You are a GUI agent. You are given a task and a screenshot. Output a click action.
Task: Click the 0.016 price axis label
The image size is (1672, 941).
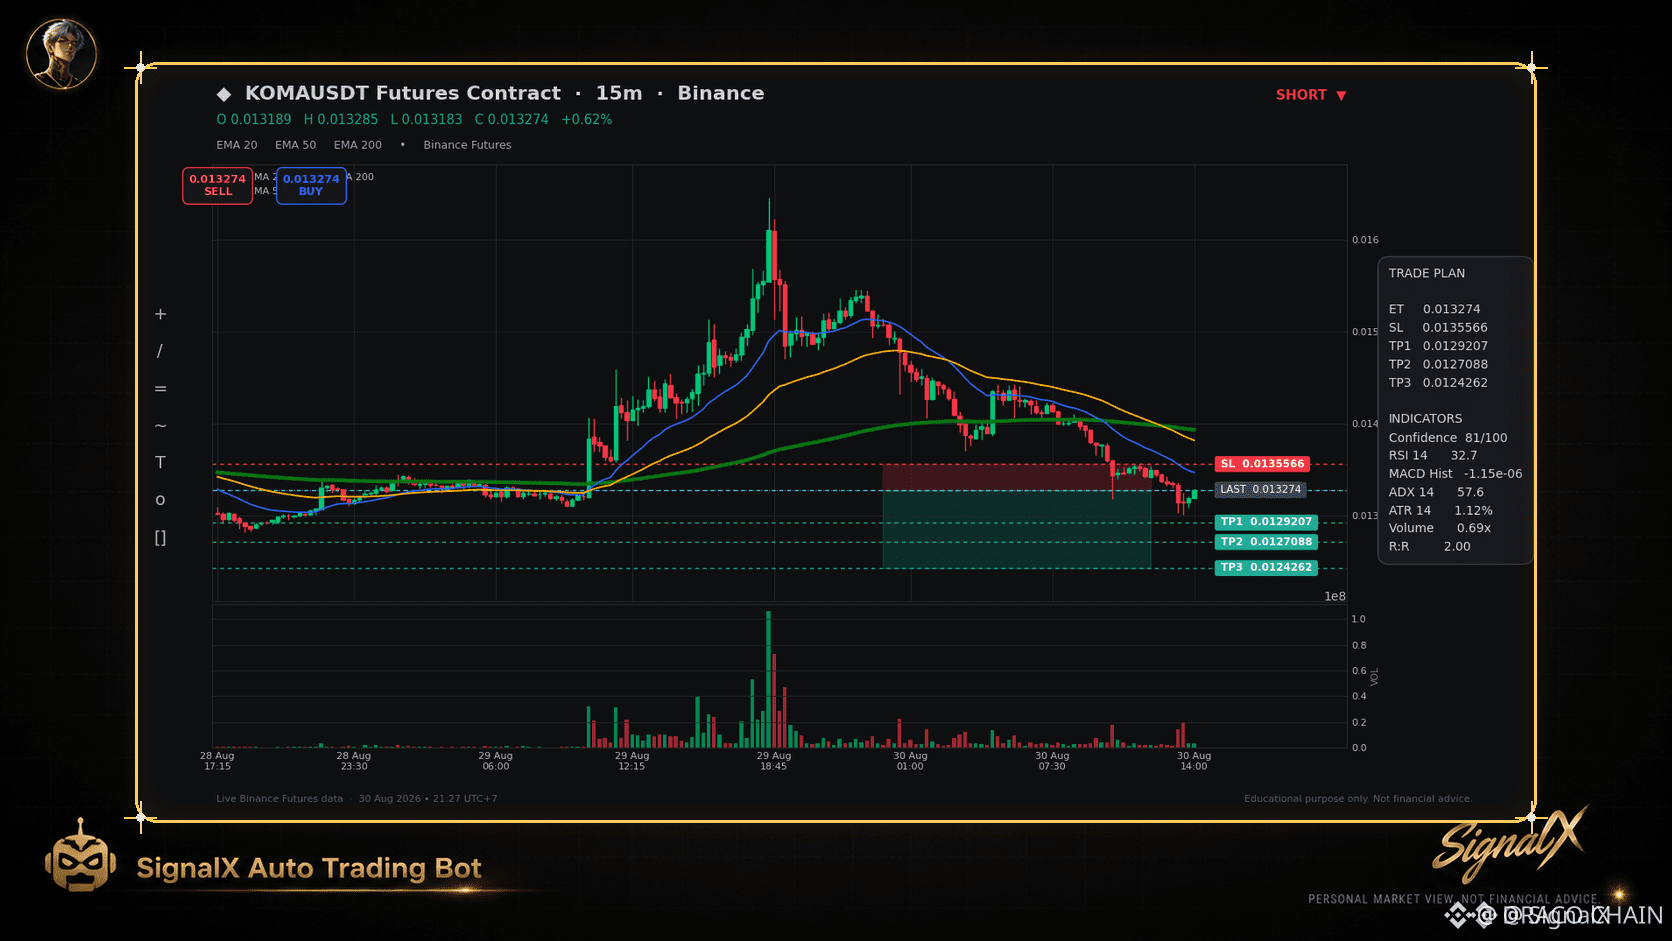1365,240
